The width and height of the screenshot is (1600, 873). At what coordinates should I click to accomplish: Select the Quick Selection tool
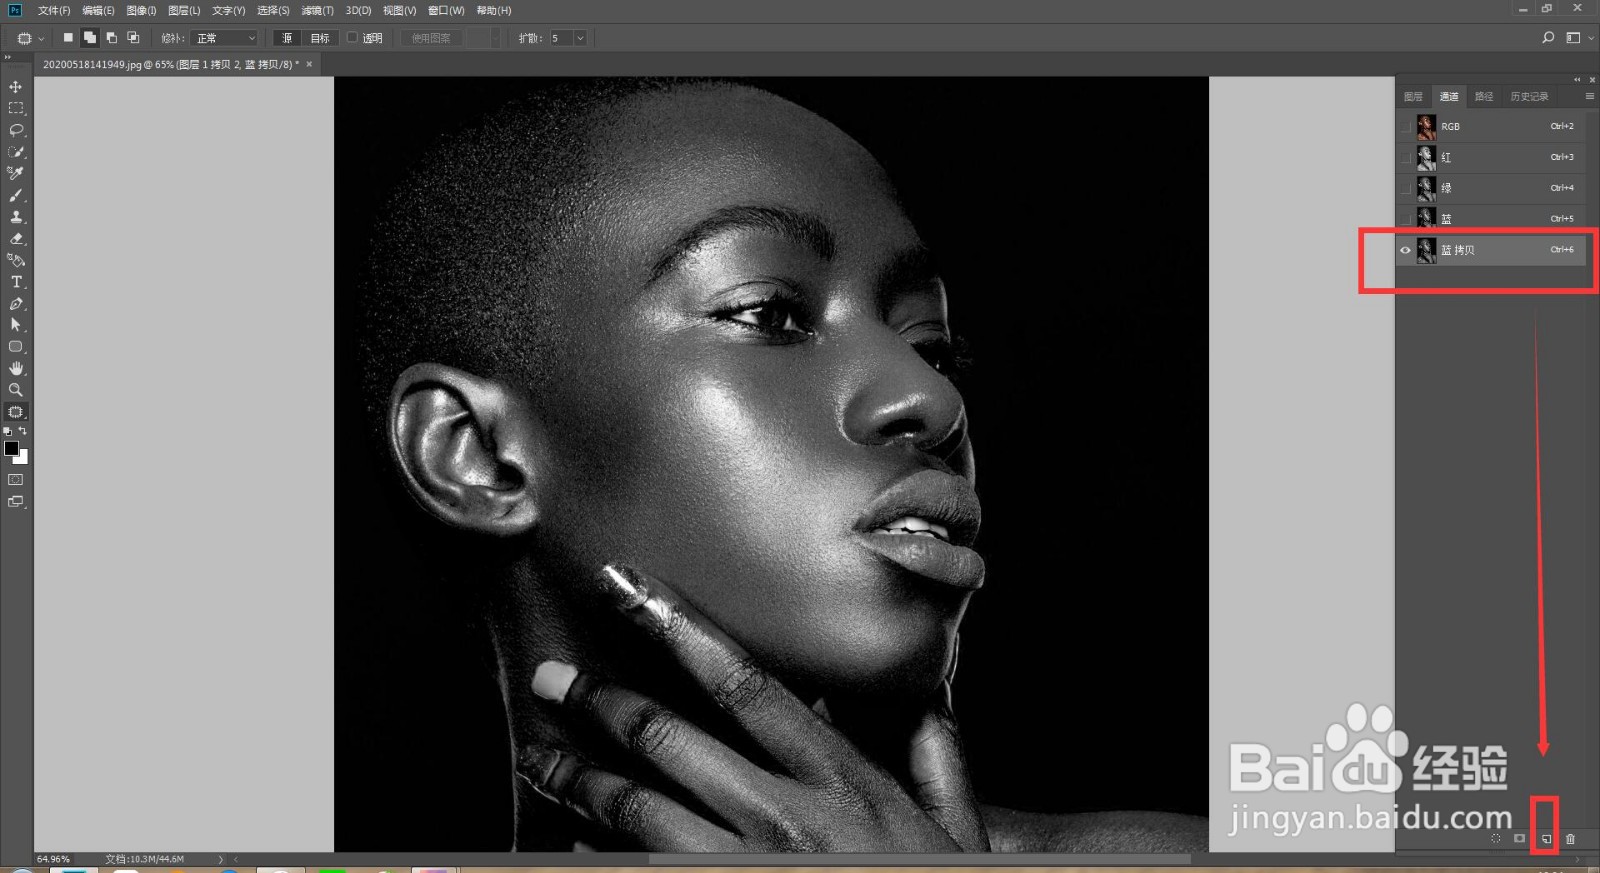pyautogui.click(x=16, y=152)
